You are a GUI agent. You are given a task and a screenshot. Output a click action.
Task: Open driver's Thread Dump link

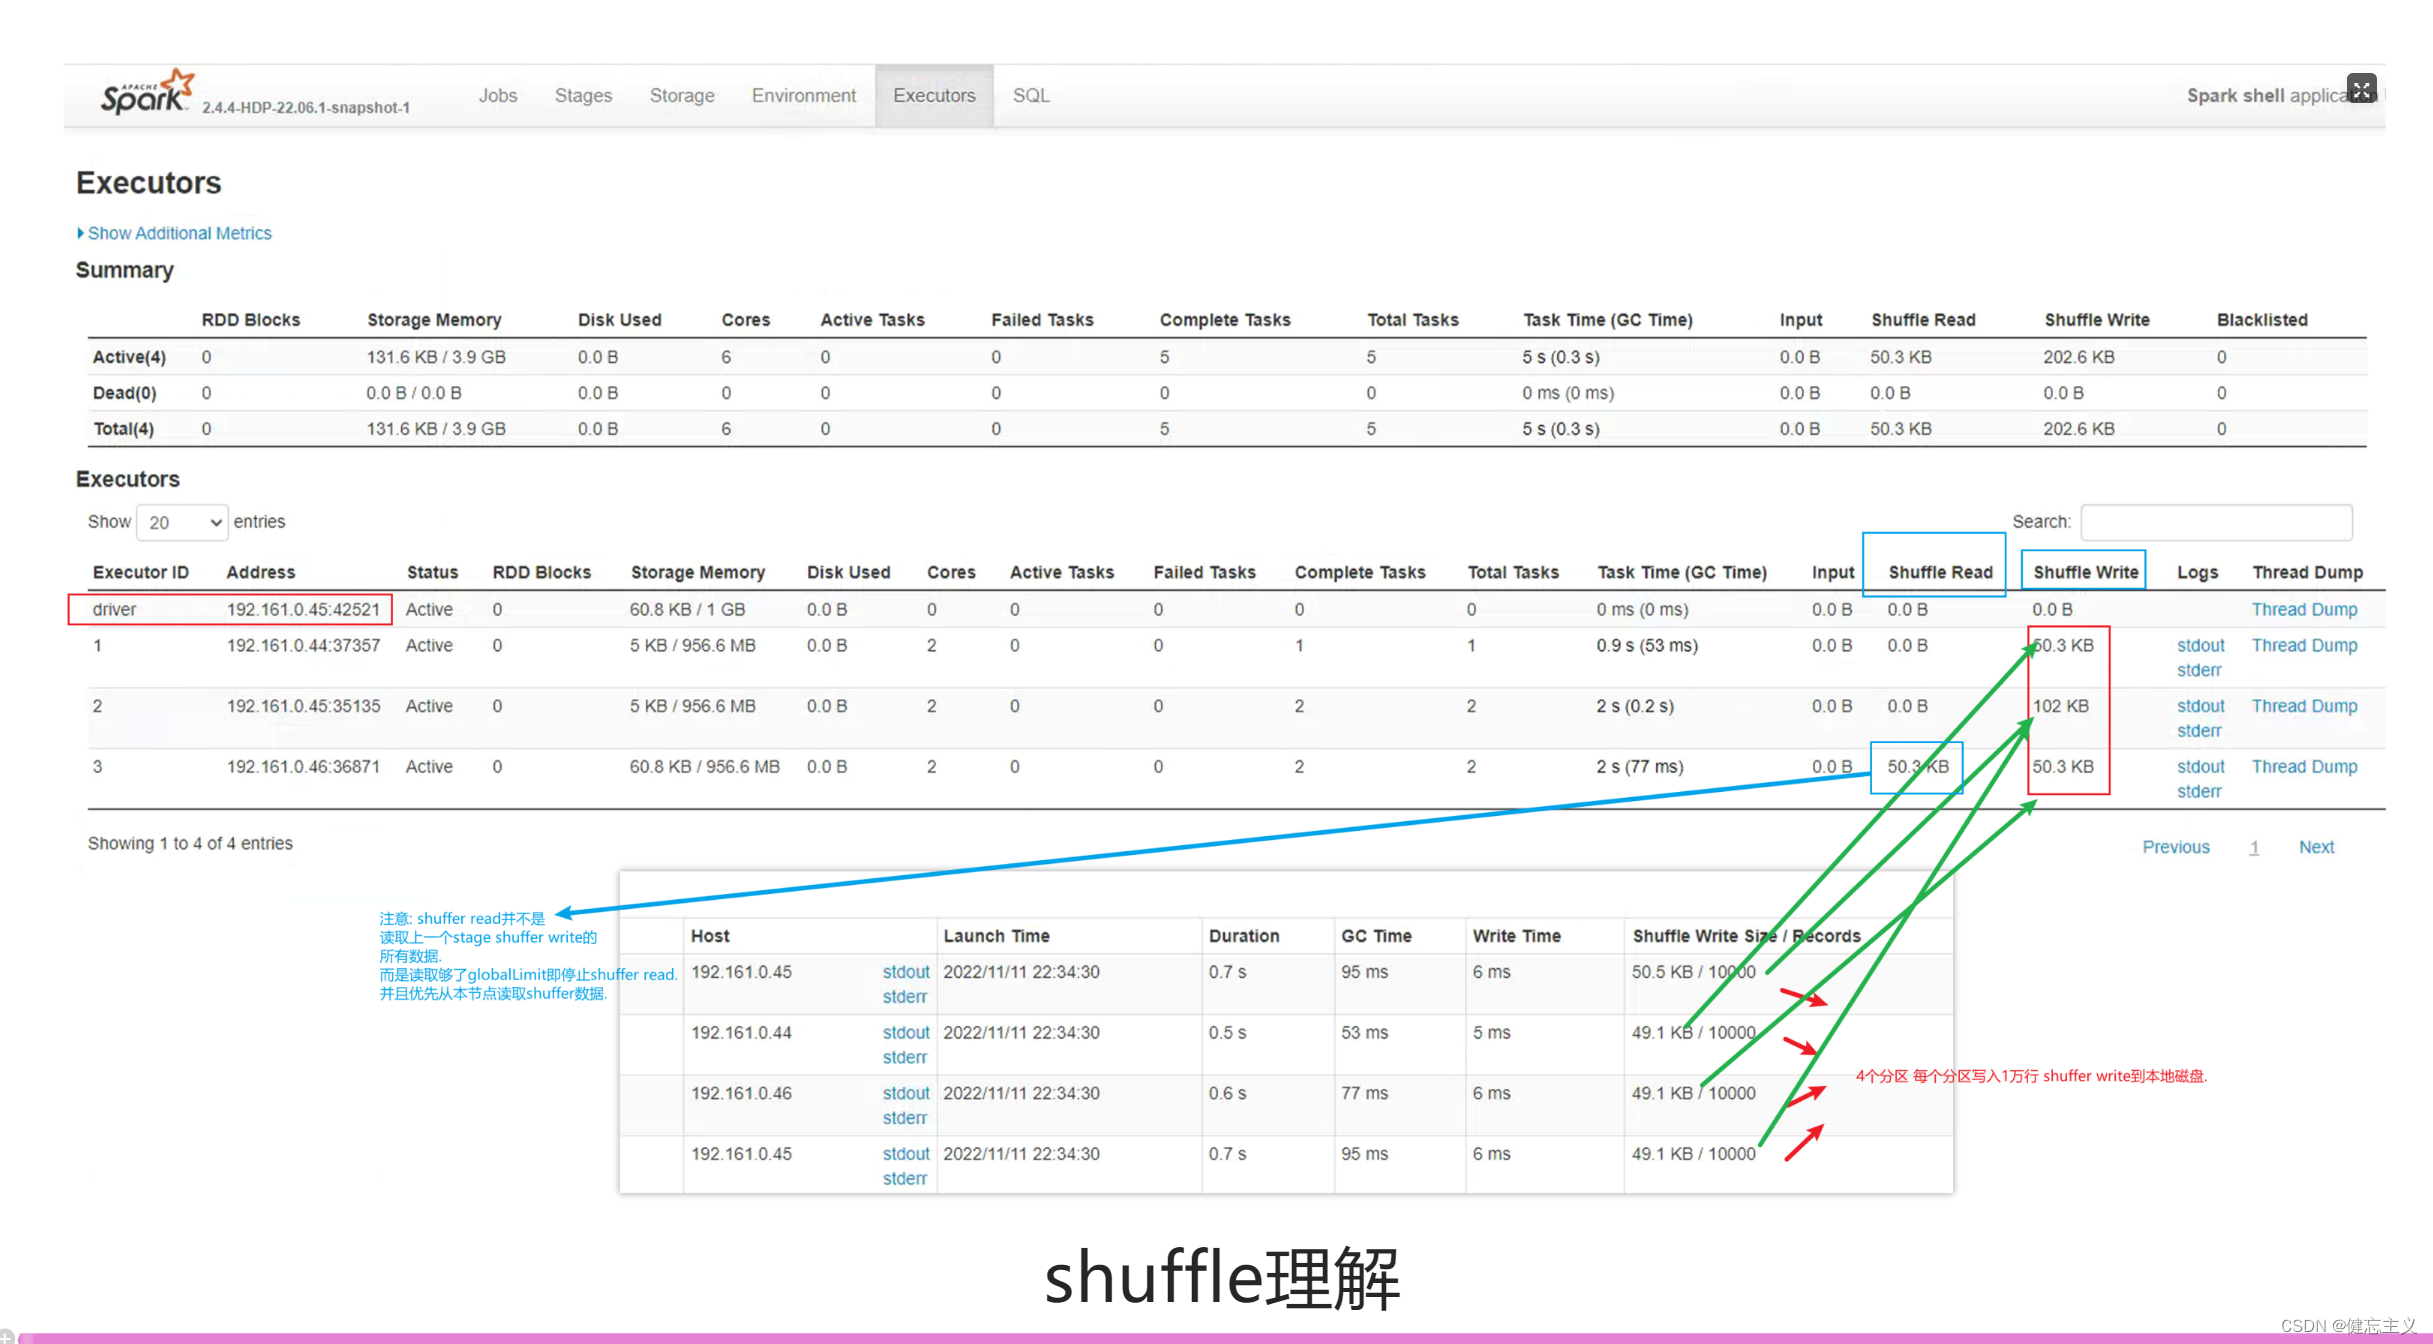tap(2304, 609)
